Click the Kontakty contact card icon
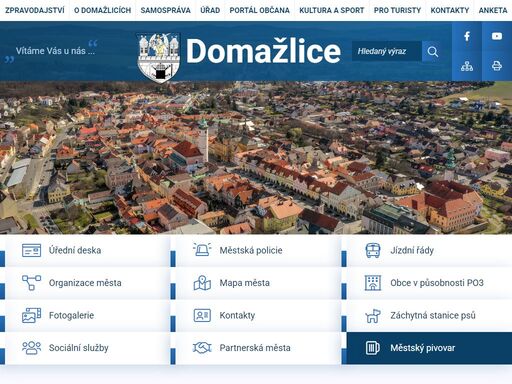This screenshot has height=384, width=512. 202,315
